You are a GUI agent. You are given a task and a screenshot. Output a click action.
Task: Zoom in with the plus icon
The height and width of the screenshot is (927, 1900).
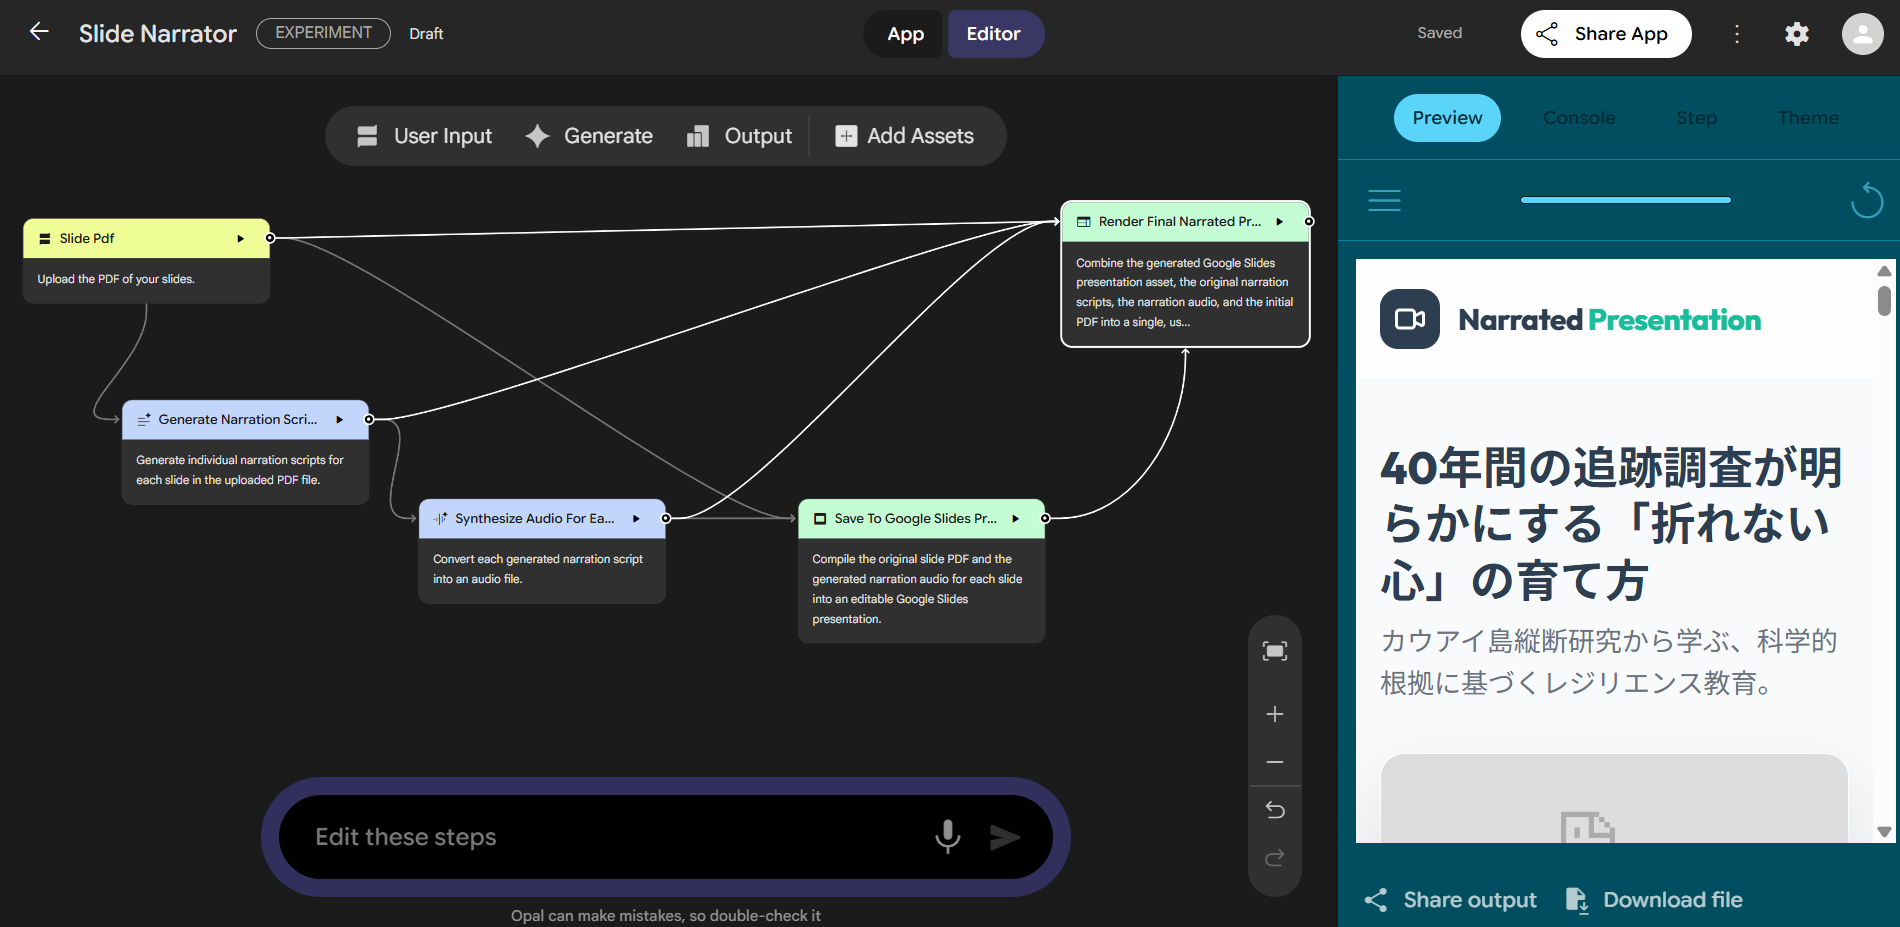coord(1274,714)
